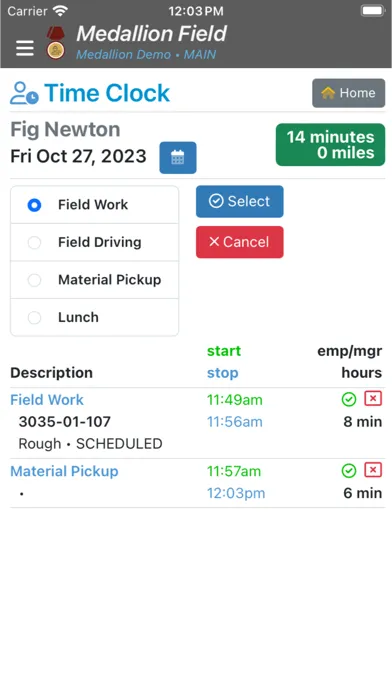
Task: Tap the 14 minutes 0 miles badge
Action: coord(330,145)
